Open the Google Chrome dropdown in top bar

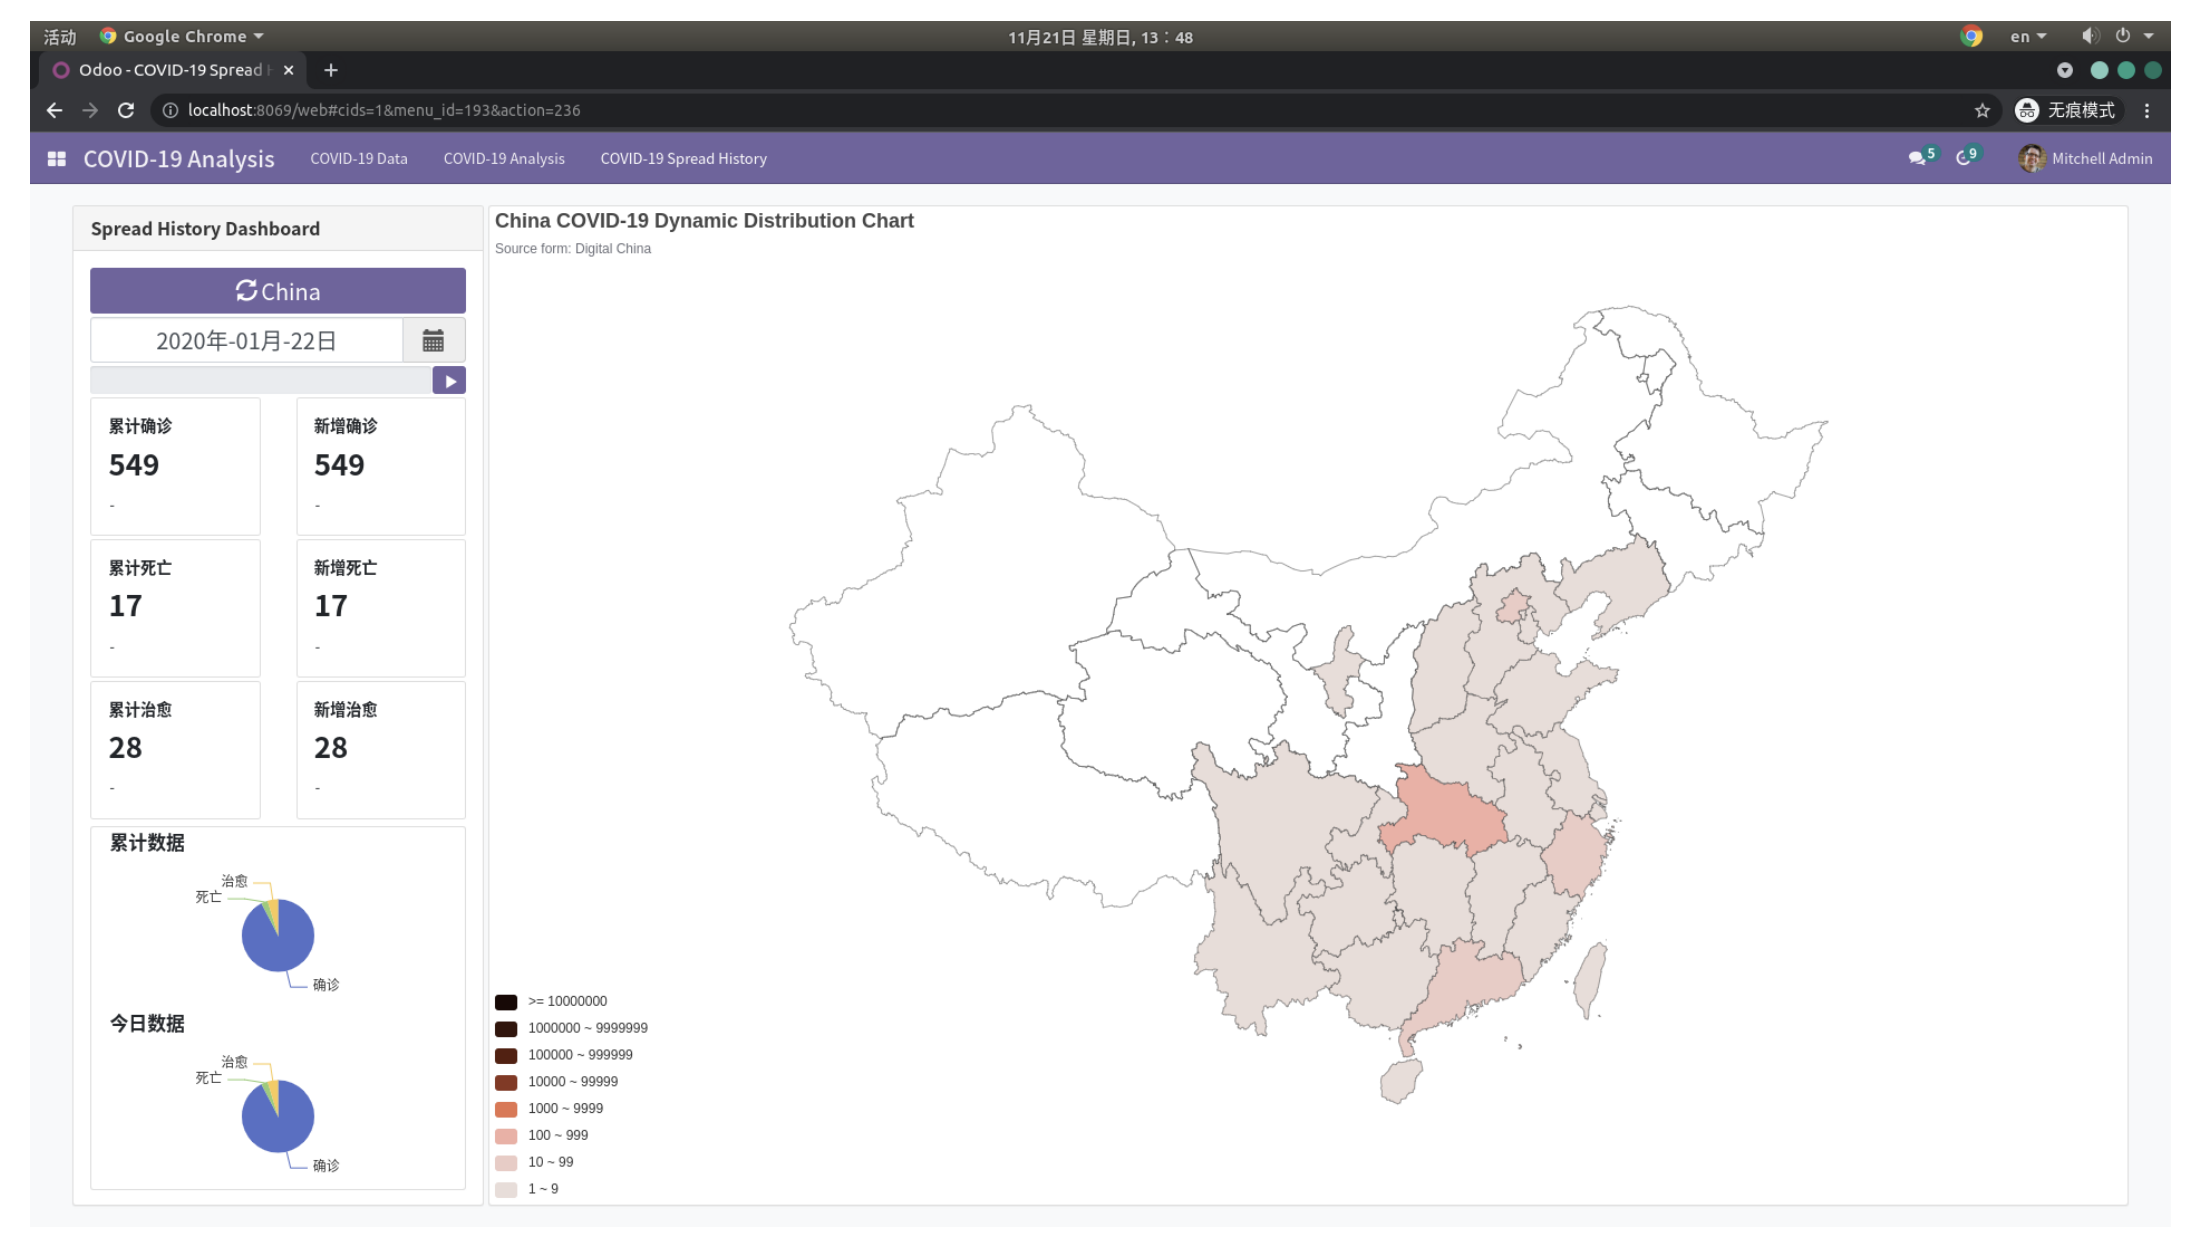tap(182, 35)
